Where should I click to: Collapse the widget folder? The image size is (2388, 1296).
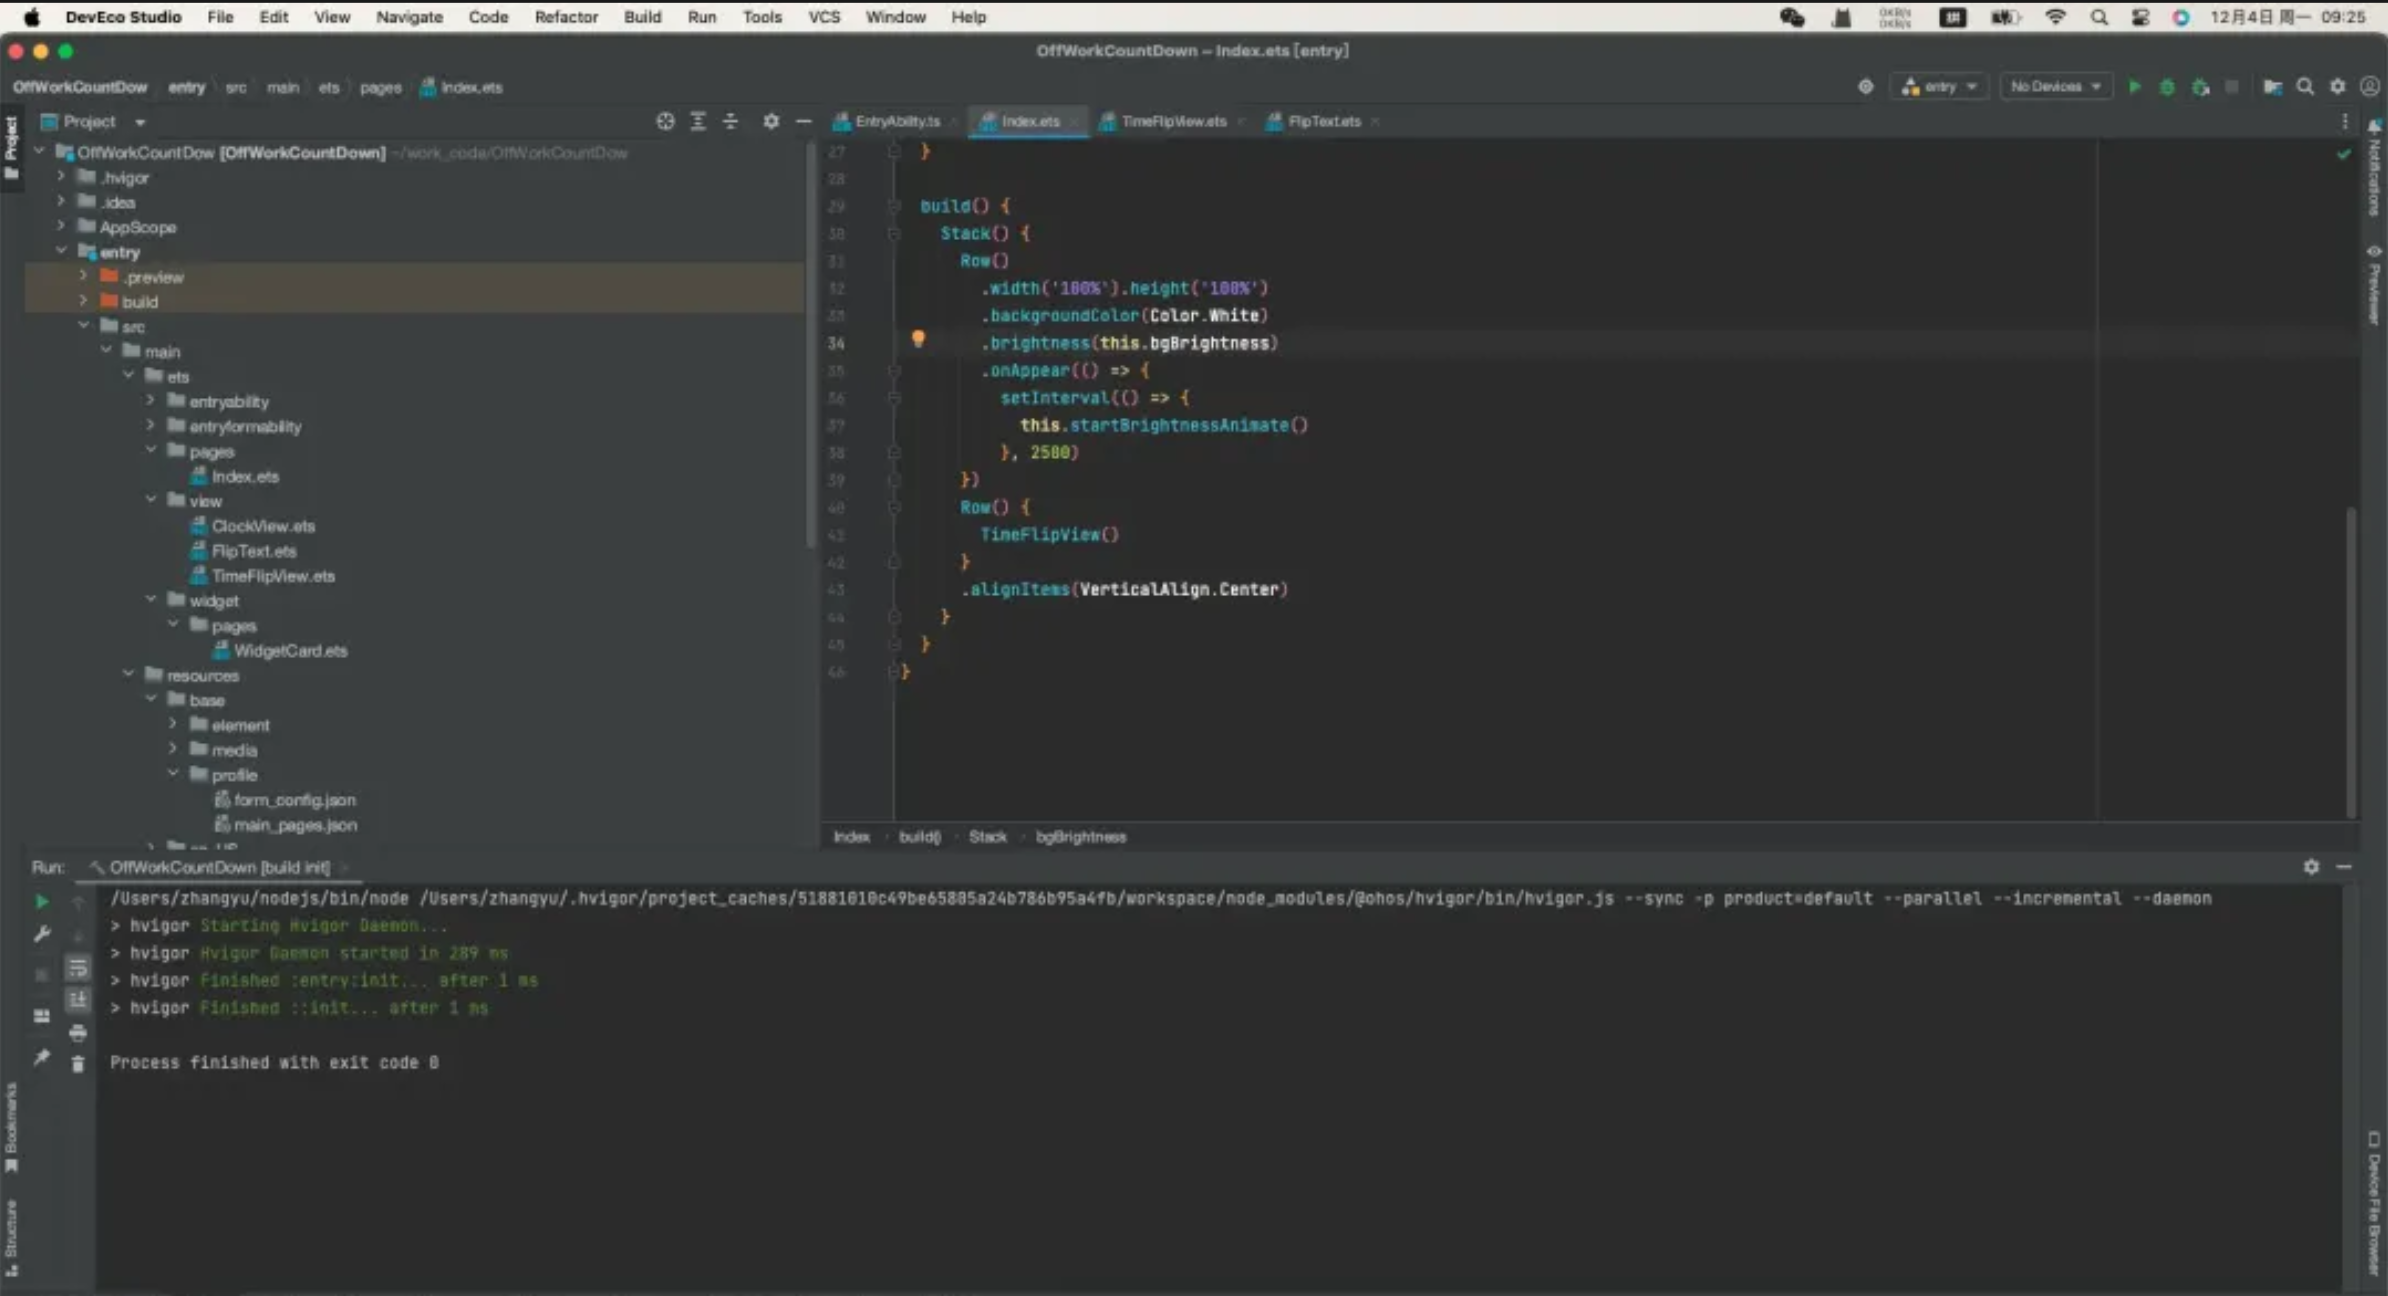(151, 600)
